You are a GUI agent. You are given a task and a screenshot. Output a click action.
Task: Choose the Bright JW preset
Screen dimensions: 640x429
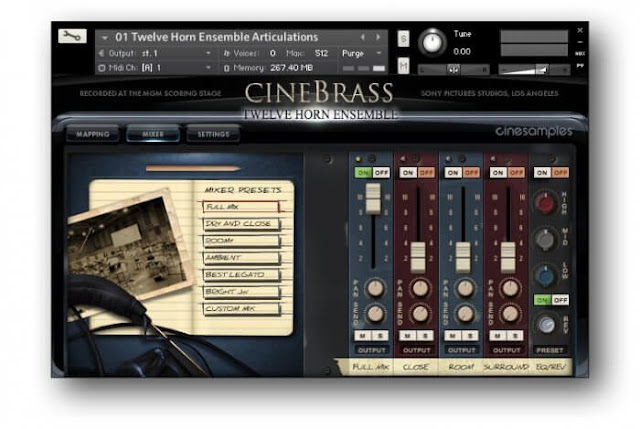(x=241, y=291)
